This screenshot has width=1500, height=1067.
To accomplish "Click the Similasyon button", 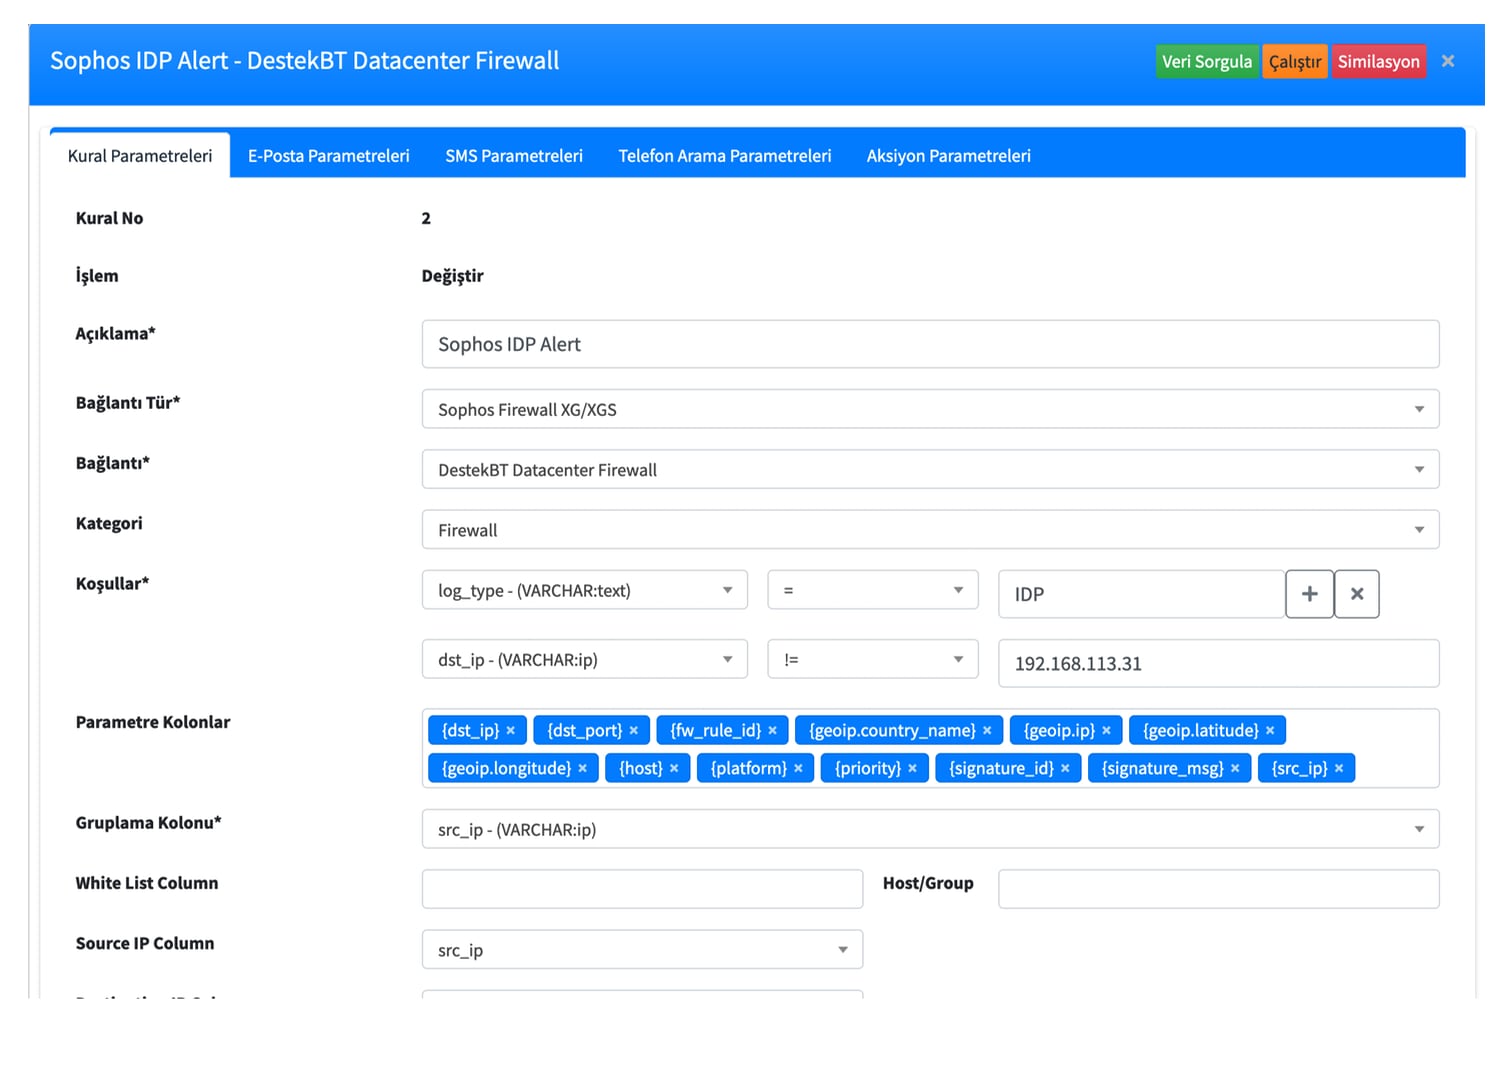I will [1379, 61].
